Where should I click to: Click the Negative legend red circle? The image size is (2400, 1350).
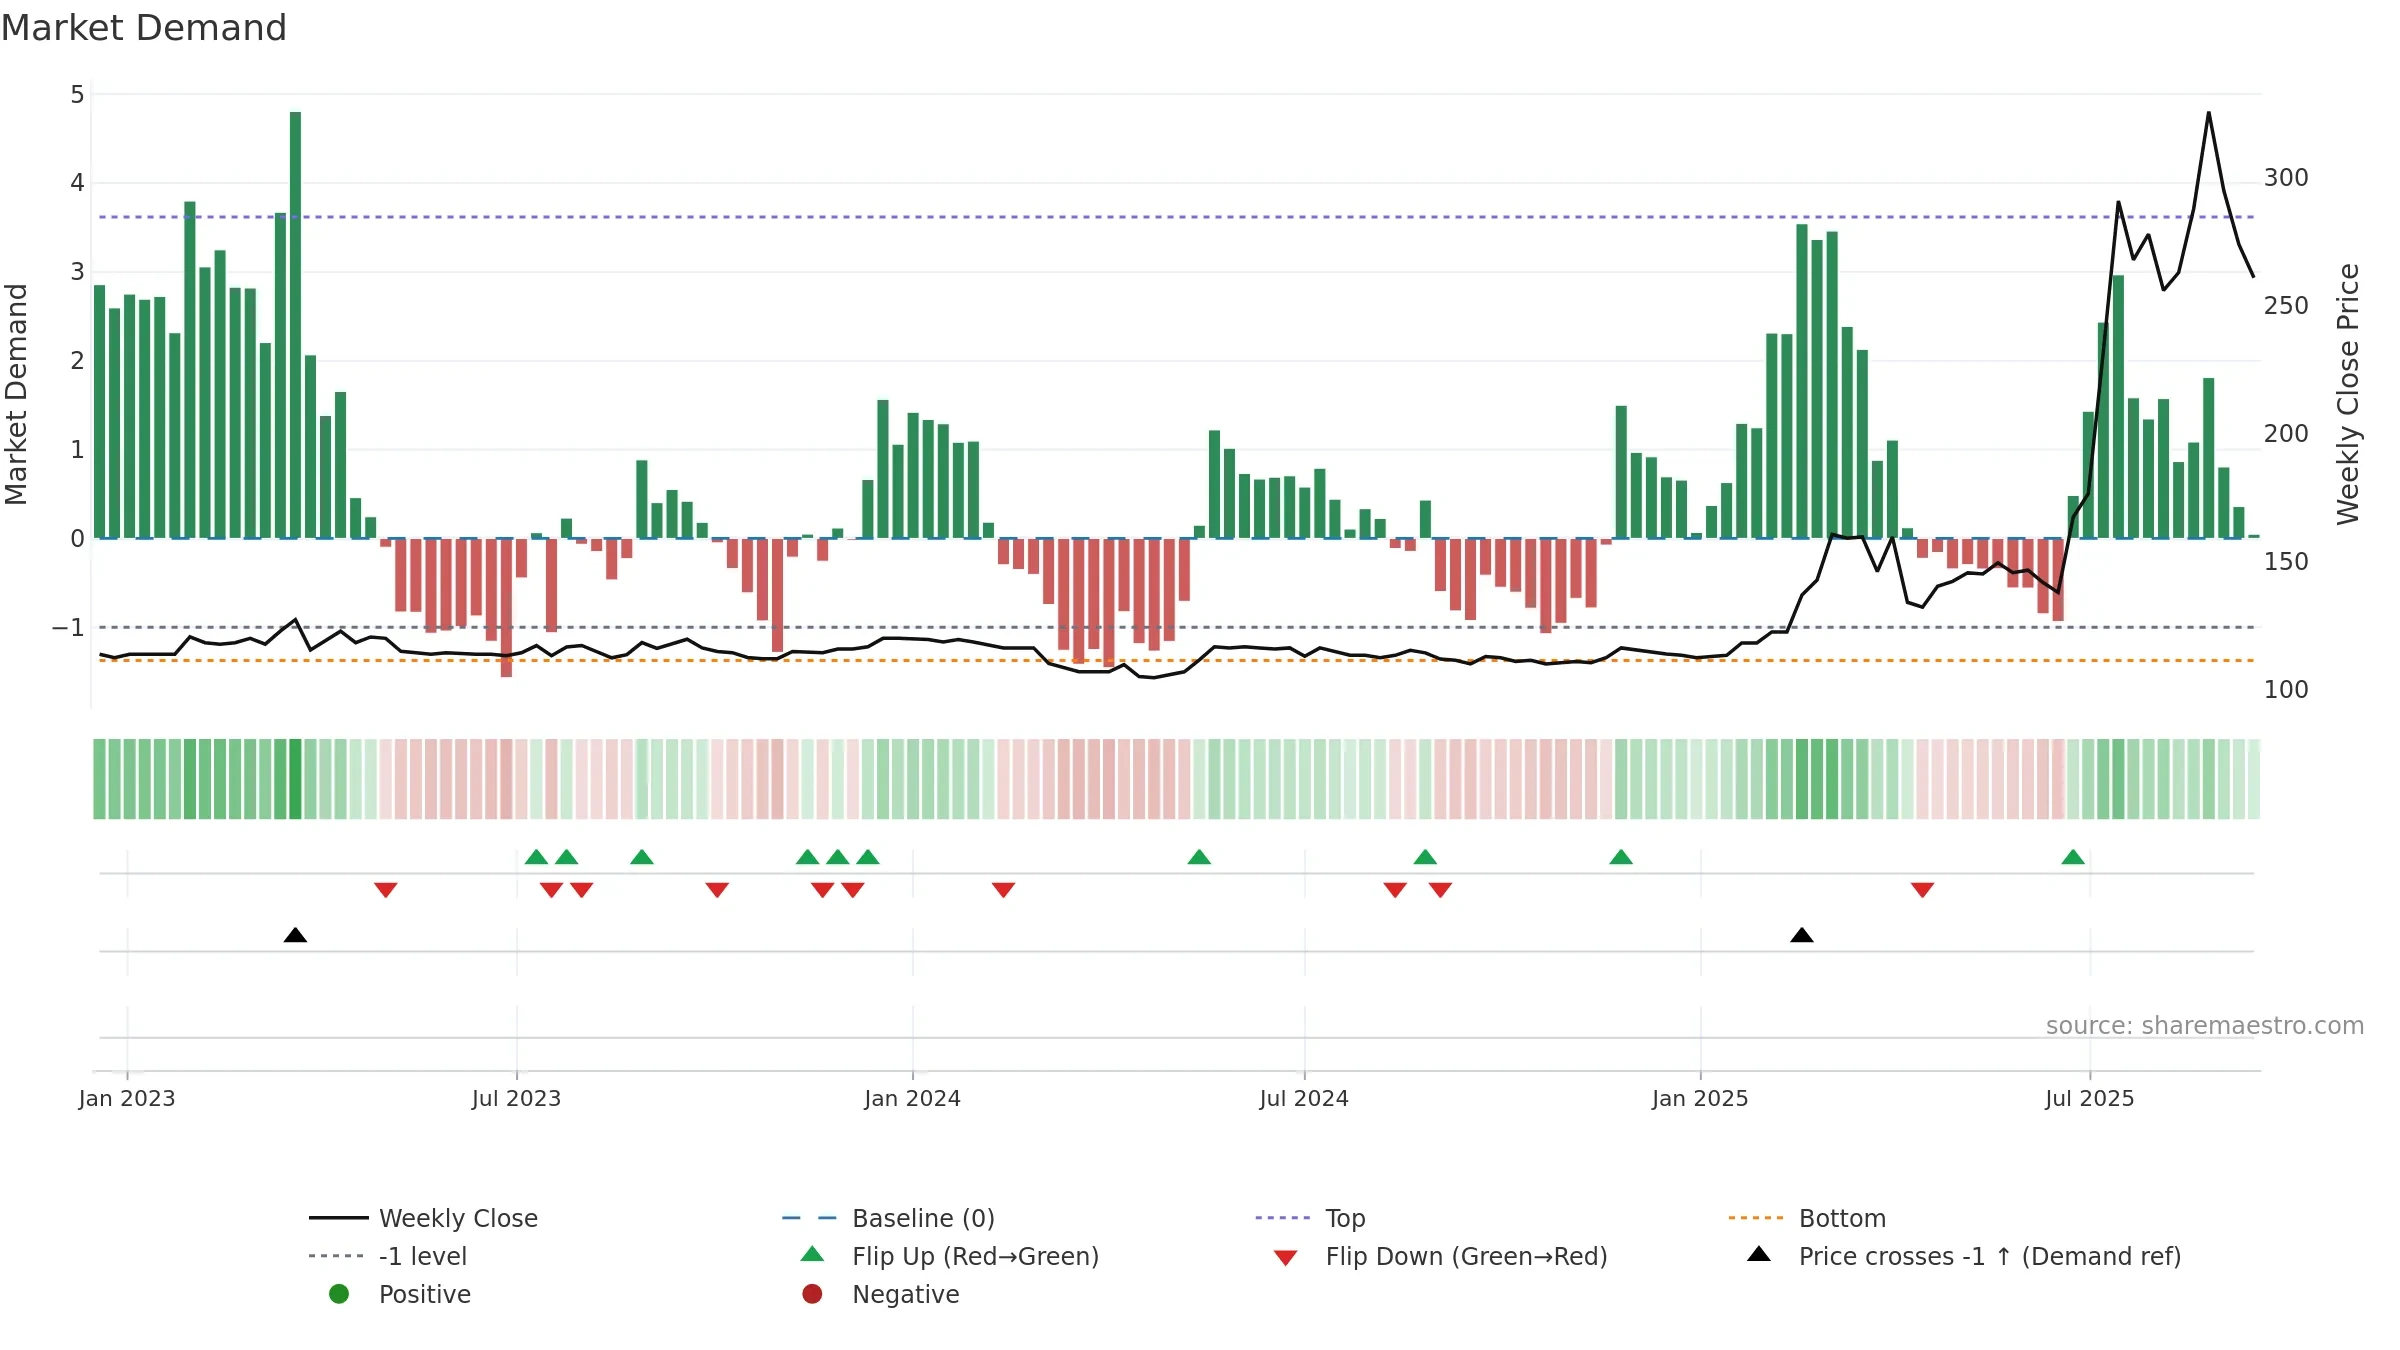(812, 1294)
